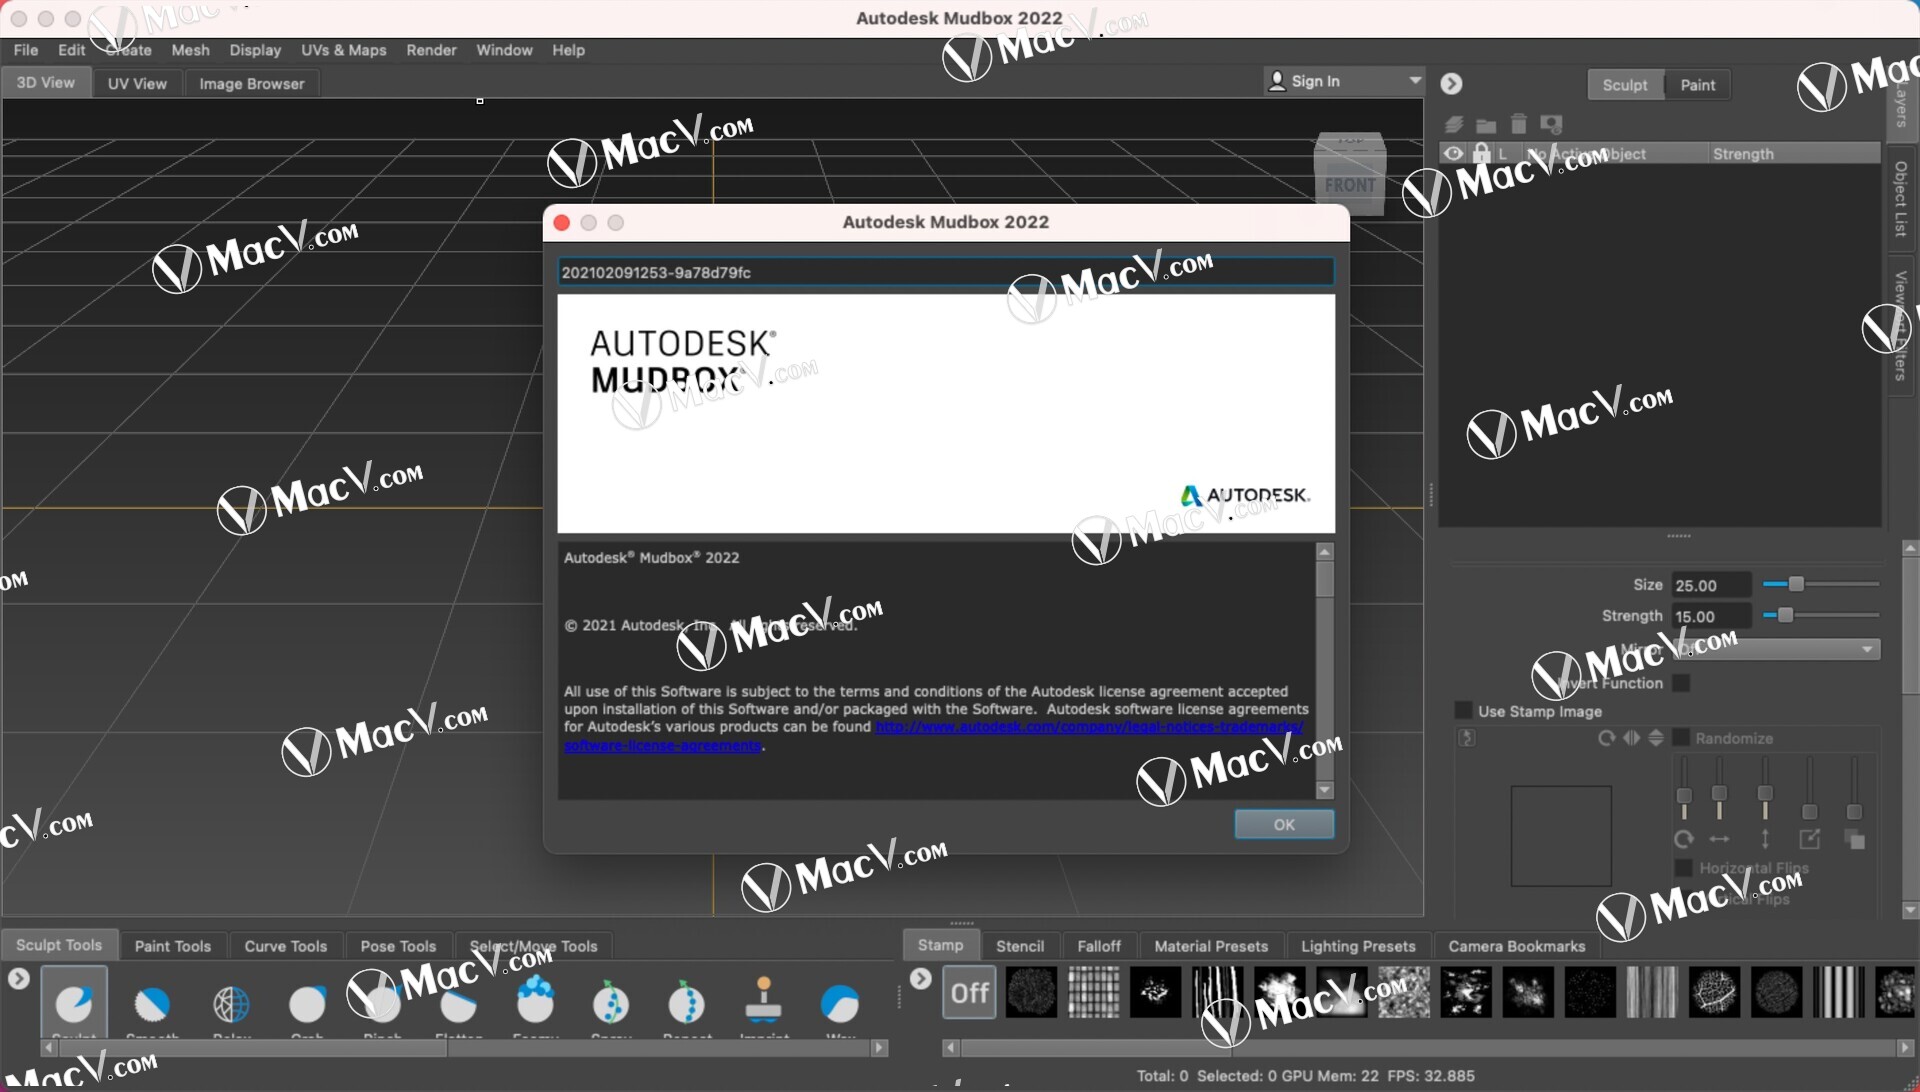
Task: Click the Size value field
Action: [x=1711, y=585]
